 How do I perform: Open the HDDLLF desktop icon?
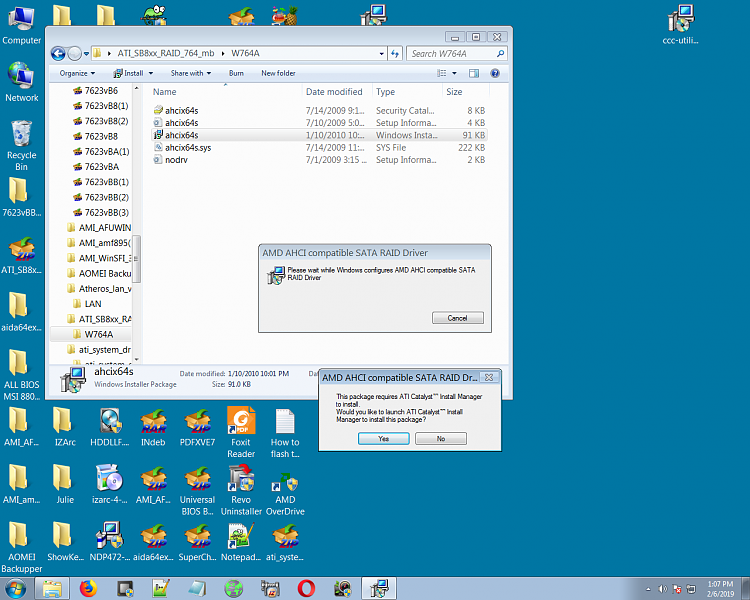pos(110,427)
